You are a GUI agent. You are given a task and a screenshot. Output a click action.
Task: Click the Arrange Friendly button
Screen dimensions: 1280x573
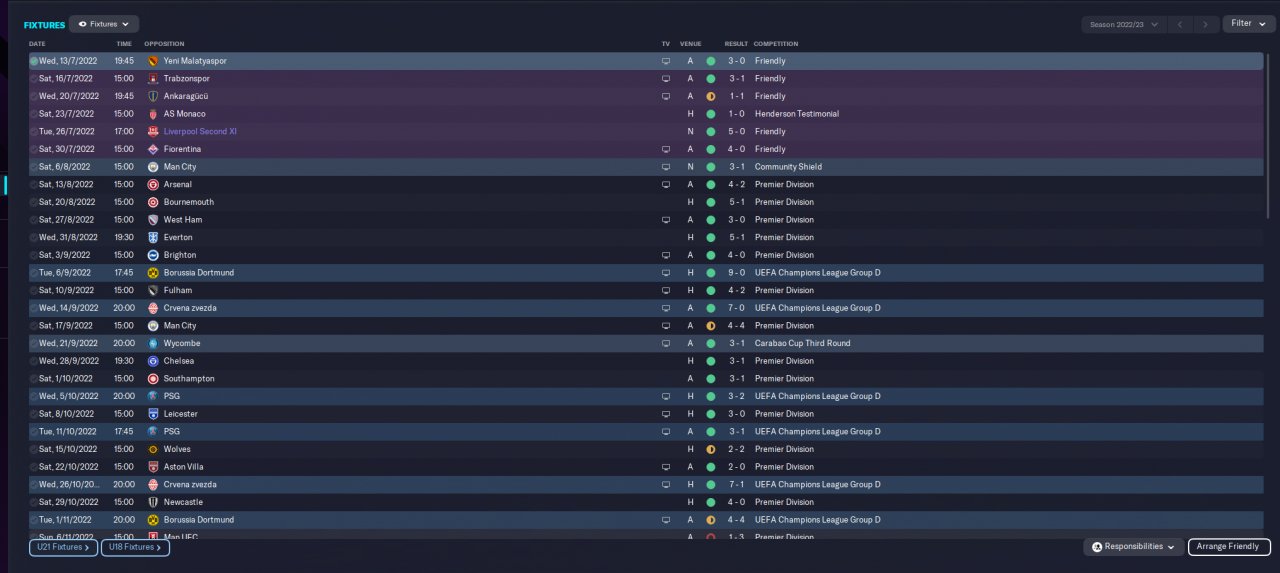(1229, 547)
